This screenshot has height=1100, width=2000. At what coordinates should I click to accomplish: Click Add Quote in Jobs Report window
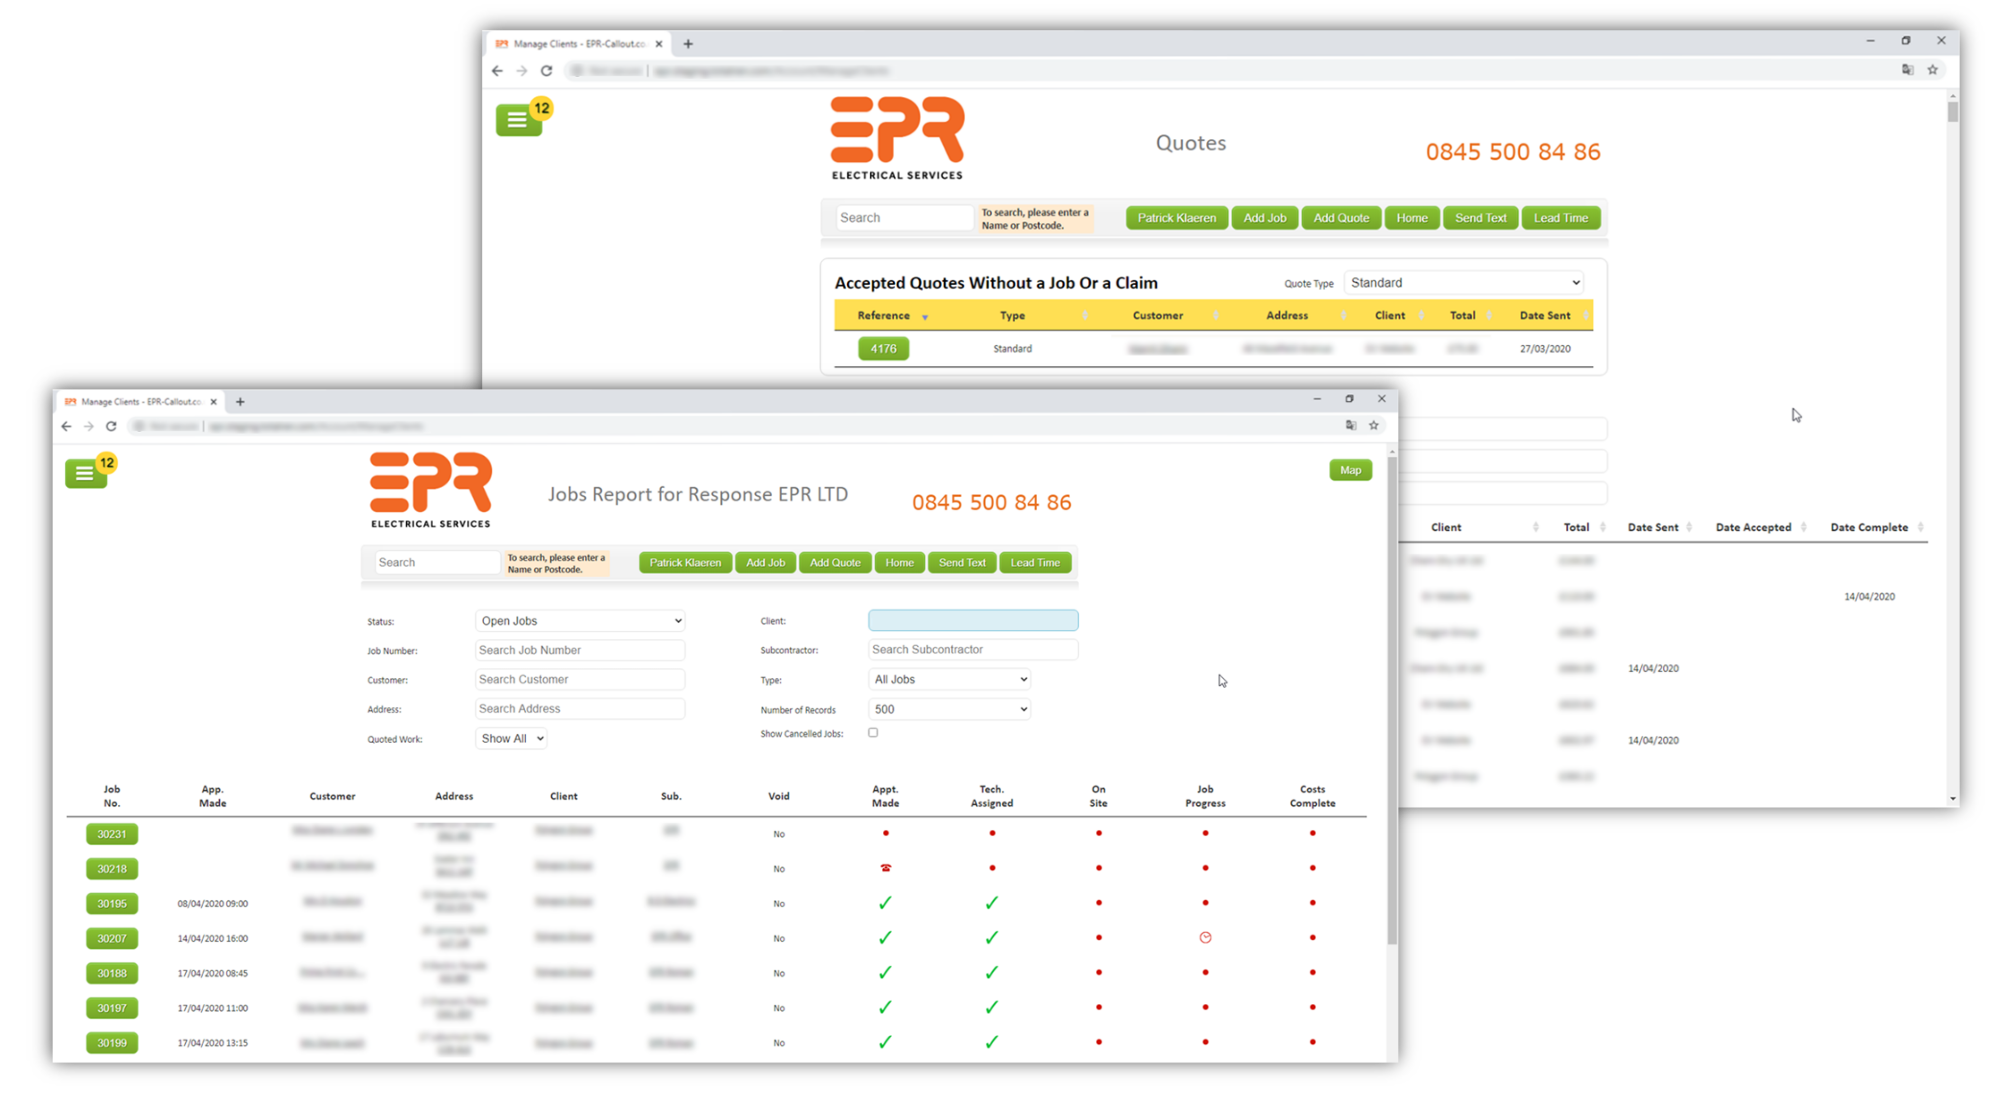pyautogui.click(x=835, y=563)
